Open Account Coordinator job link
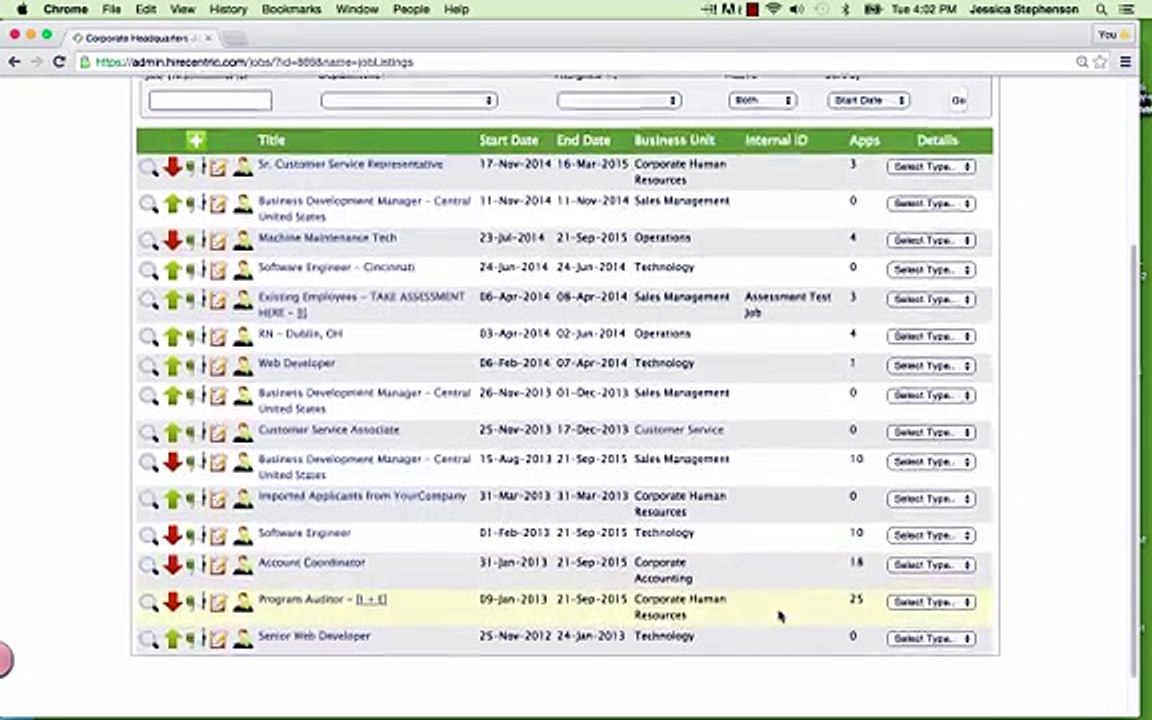 312,562
